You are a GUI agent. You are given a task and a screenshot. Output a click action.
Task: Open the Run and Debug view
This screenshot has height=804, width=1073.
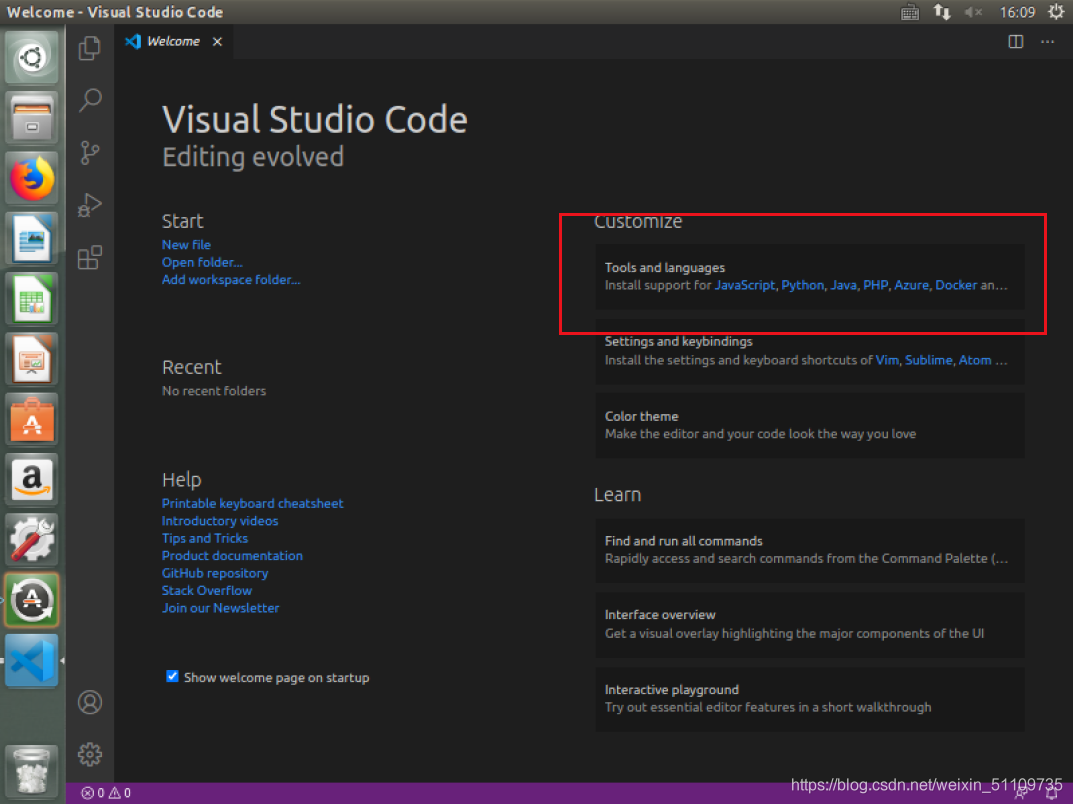tap(90, 205)
